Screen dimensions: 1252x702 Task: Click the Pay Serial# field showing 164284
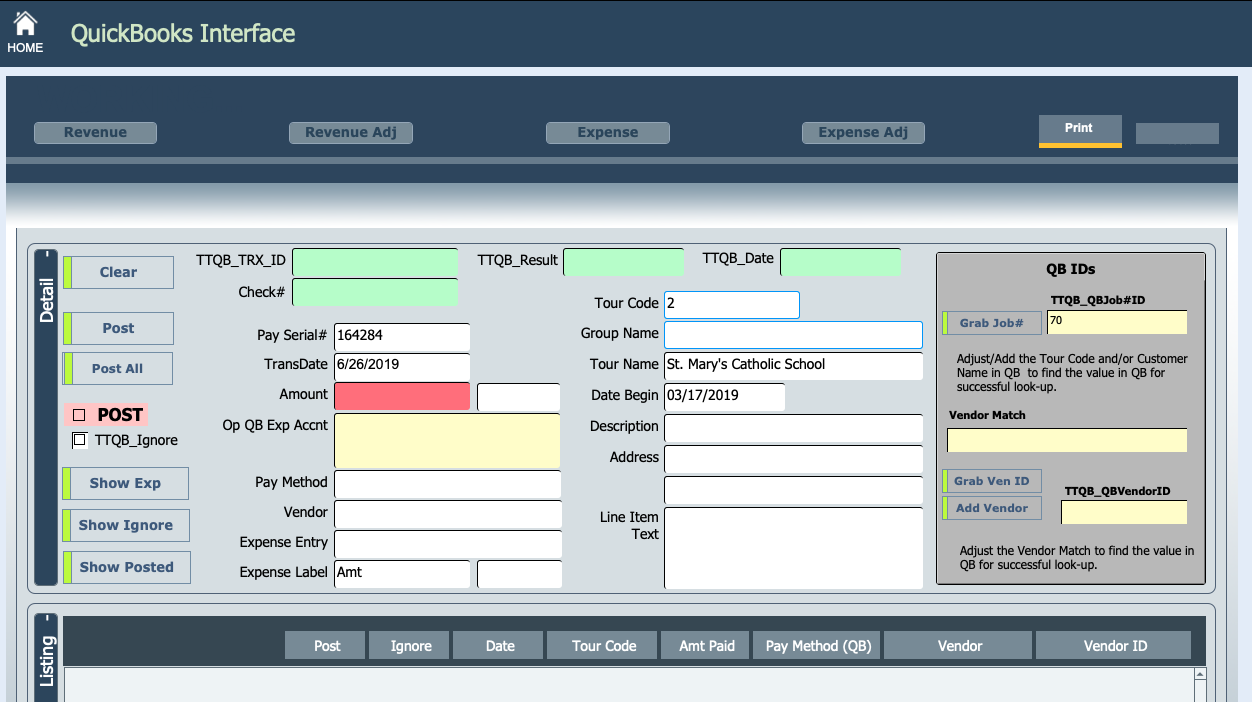pos(402,337)
